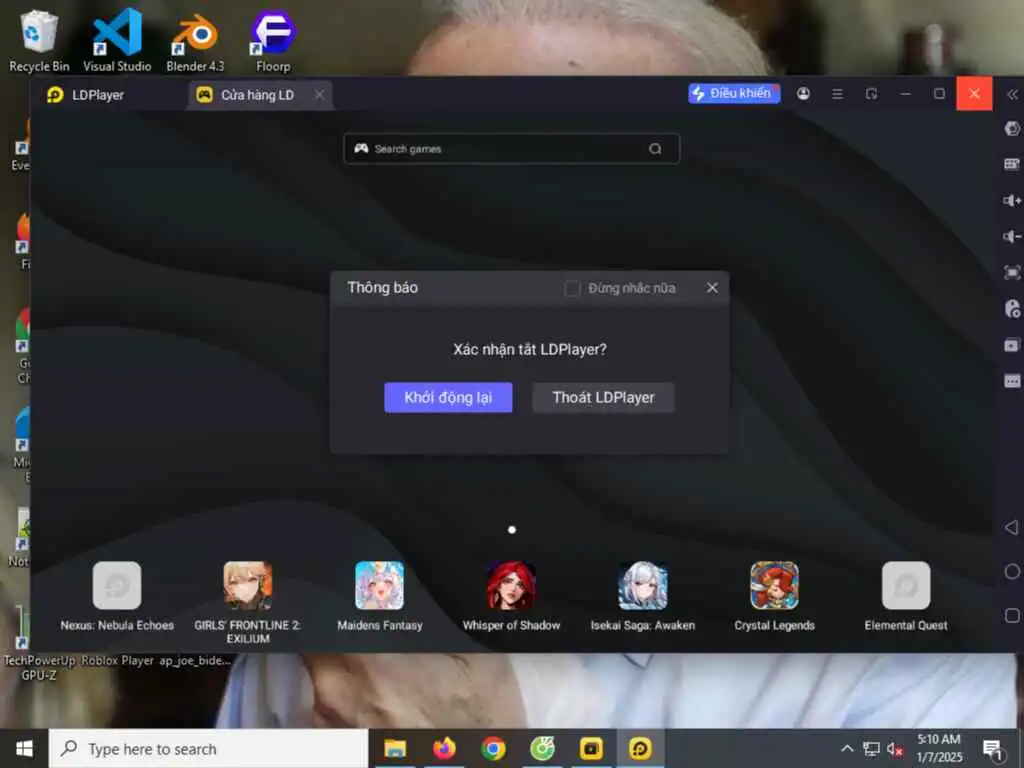This screenshot has height=768, width=1024.
Task: Toggle fullscreen from sidebar icon
Action: point(1012,273)
